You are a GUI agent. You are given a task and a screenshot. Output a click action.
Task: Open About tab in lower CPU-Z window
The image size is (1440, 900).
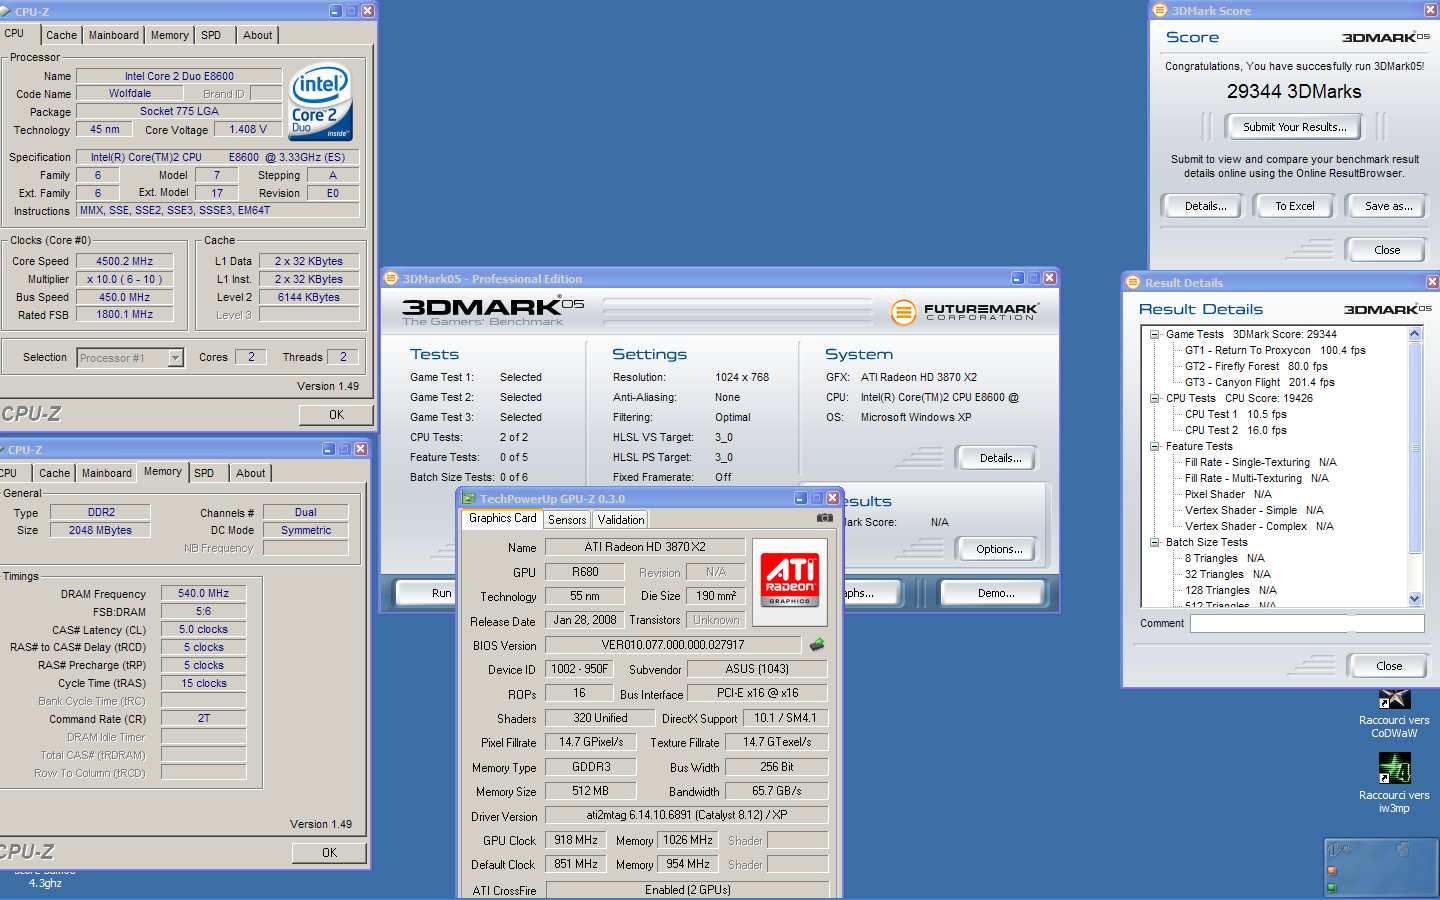pos(250,473)
